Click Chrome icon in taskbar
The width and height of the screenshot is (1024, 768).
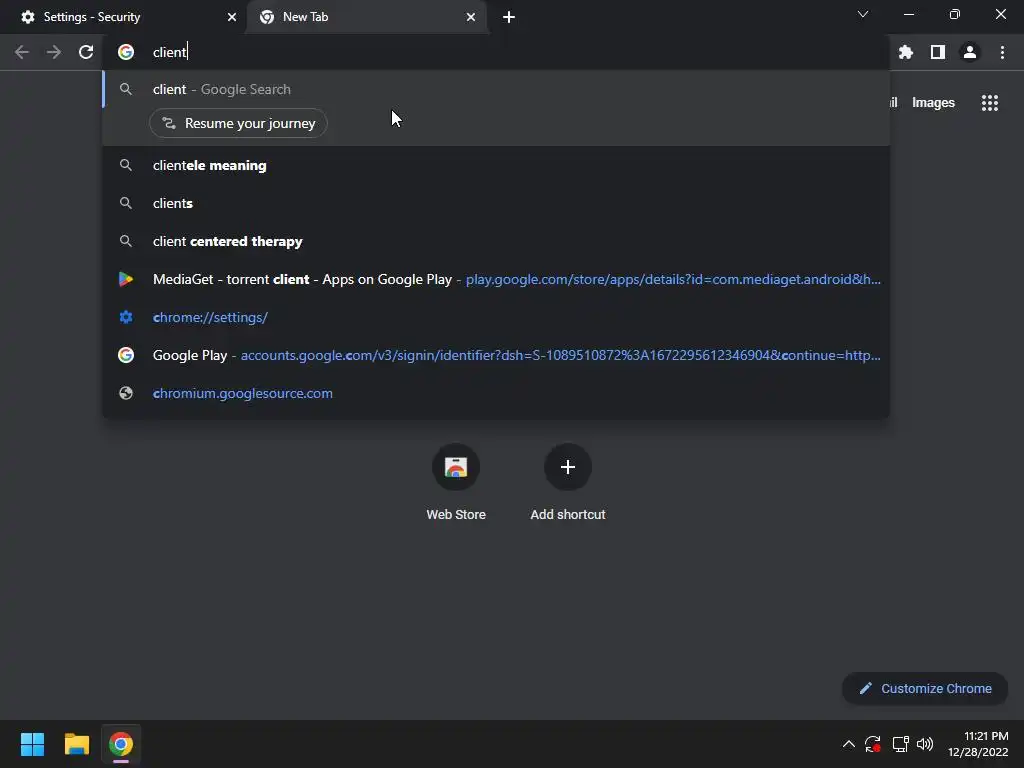[121, 744]
